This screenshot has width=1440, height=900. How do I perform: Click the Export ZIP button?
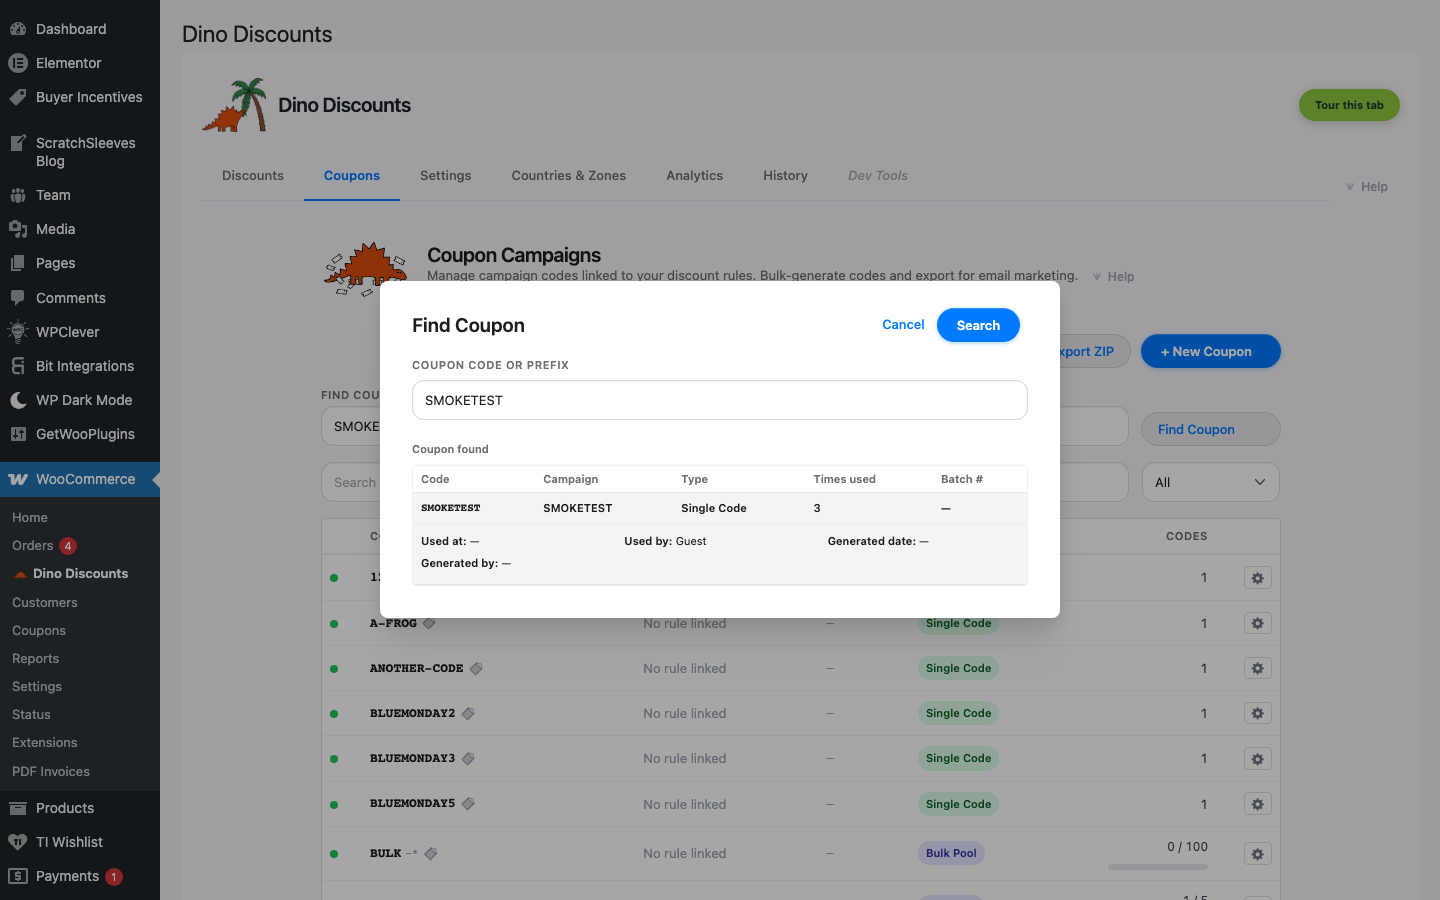(1093, 351)
